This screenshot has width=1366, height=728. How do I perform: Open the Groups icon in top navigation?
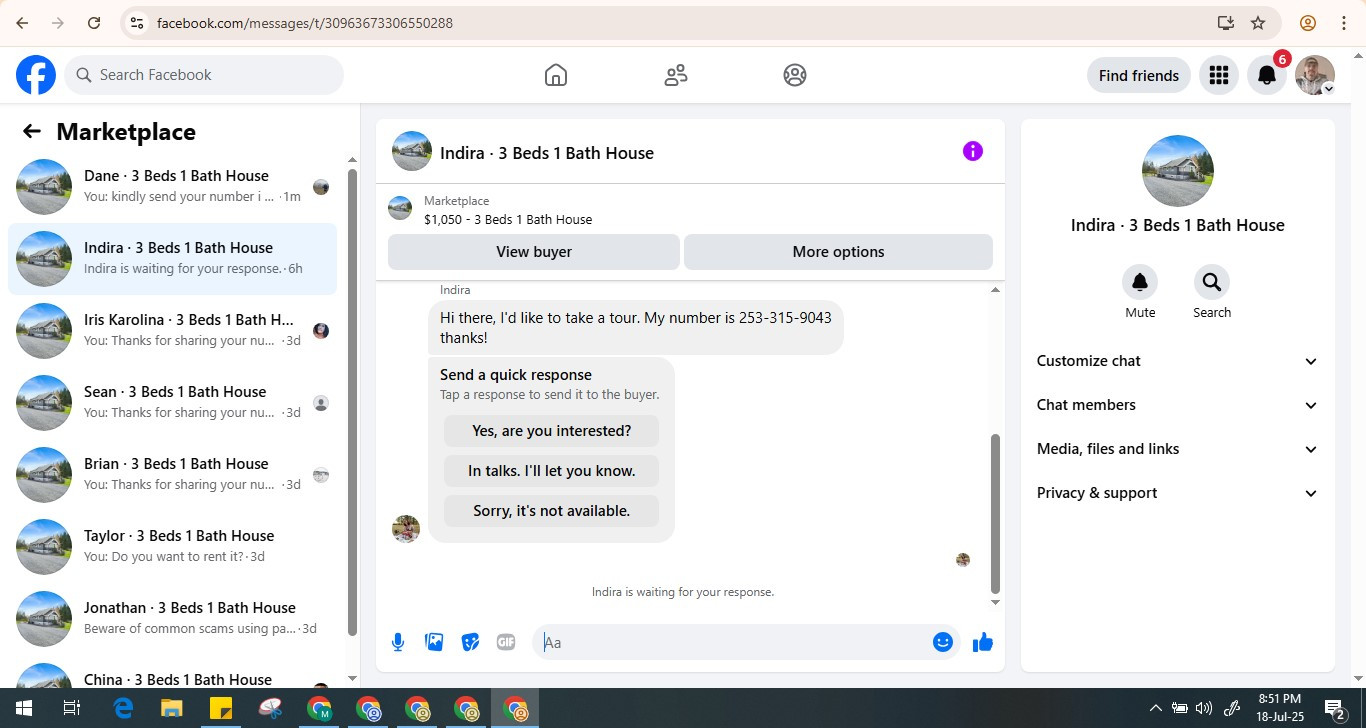pyautogui.click(x=795, y=75)
